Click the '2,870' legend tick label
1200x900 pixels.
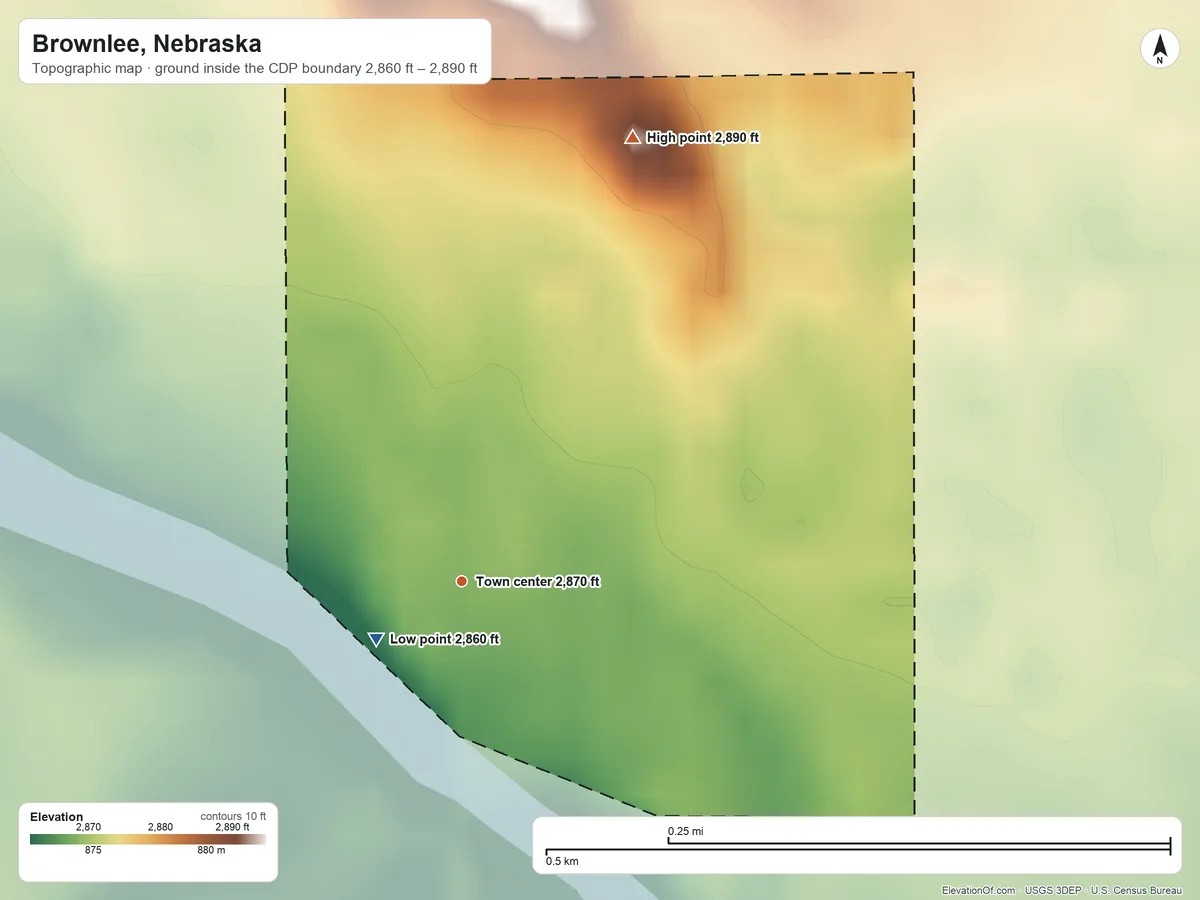pos(88,827)
